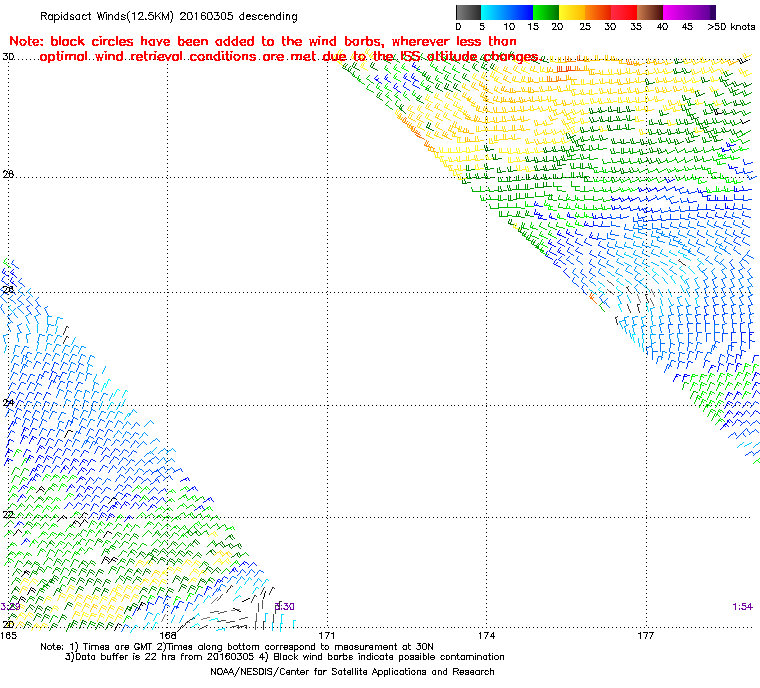The image size is (760, 688).
Task: Click the '40' color scale label
Action: (662, 27)
